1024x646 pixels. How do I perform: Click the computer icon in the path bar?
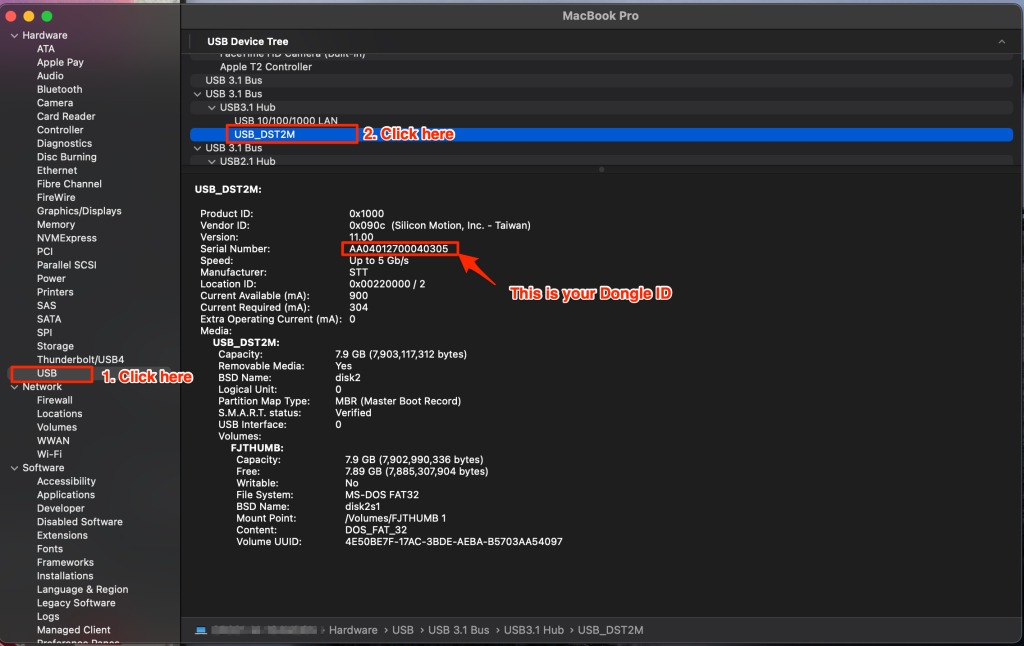[201, 630]
